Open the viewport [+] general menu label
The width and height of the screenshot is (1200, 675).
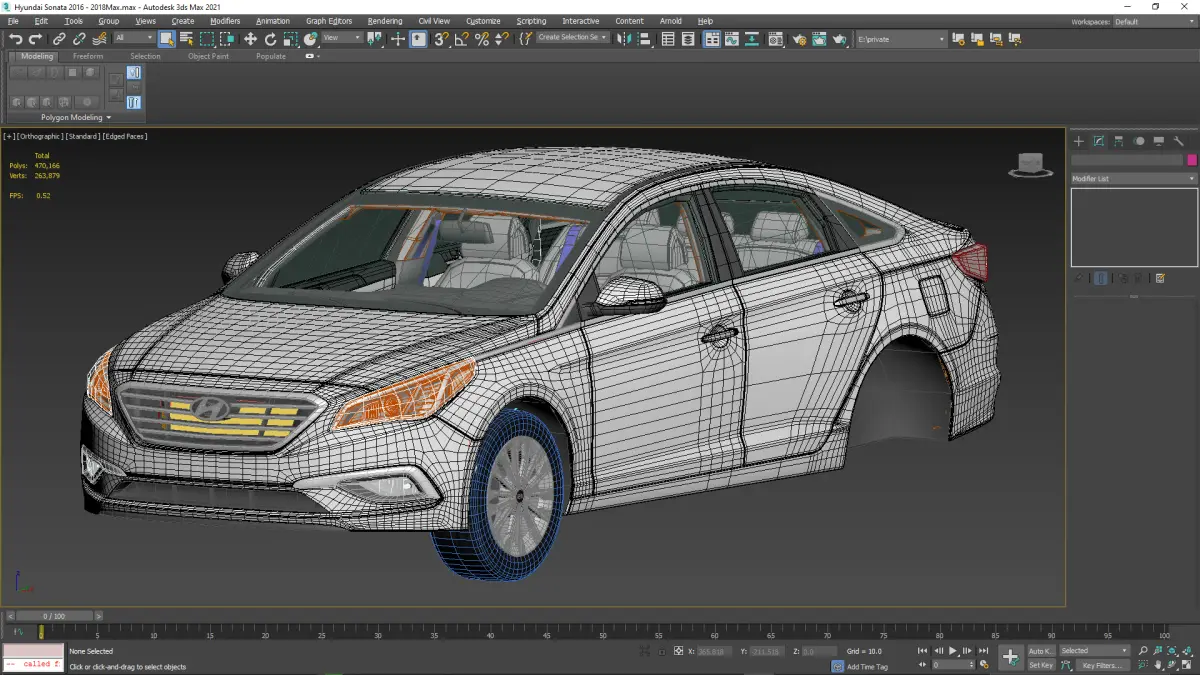click(x=9, y=136)
